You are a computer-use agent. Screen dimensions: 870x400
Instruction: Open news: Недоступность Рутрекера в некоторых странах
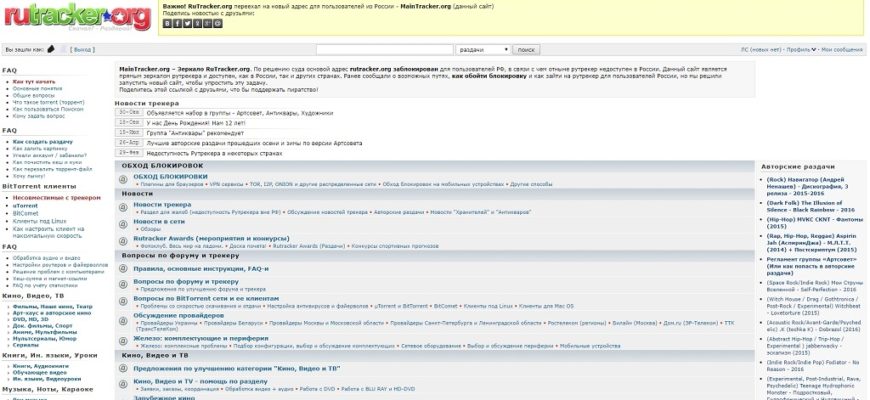(214, 153)
